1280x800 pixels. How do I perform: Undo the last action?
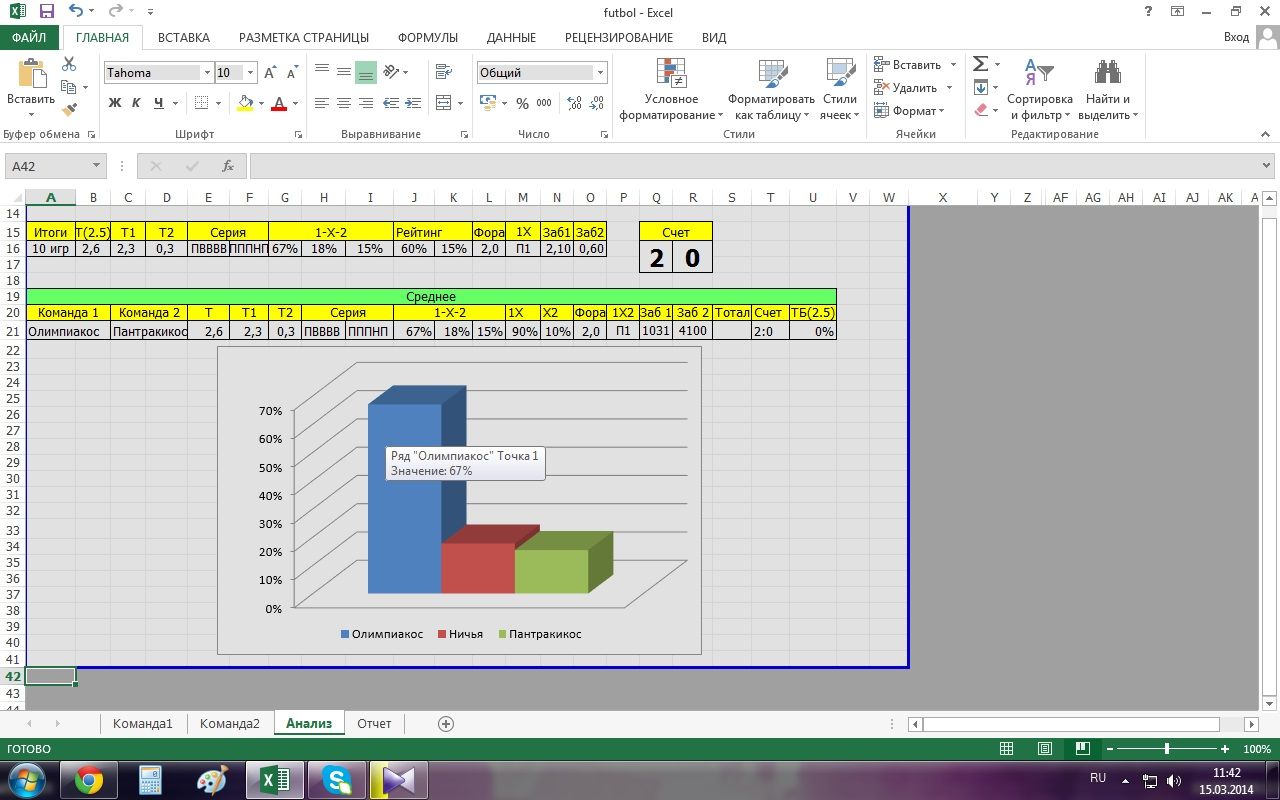click(x=77, y=12)
